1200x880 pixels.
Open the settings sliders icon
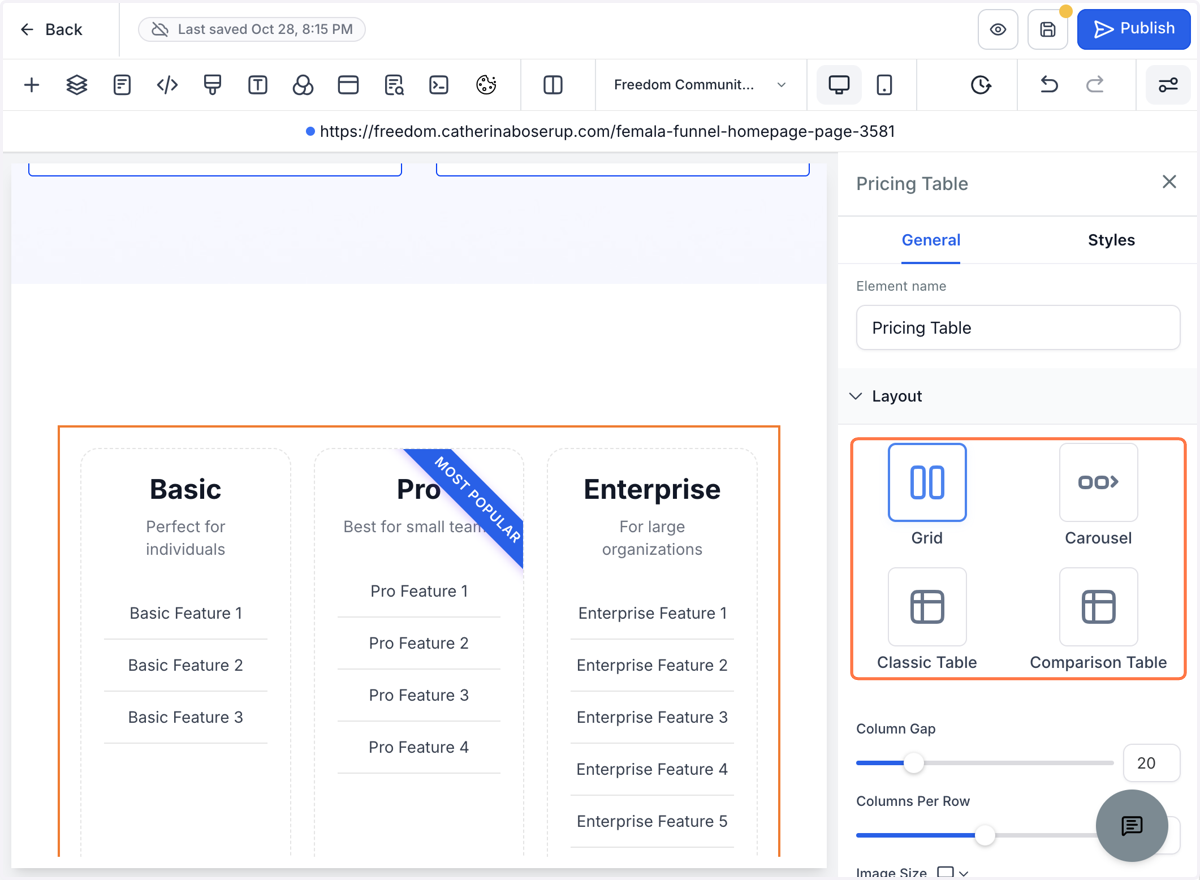pyautogui.click(x=1168, y=85)
